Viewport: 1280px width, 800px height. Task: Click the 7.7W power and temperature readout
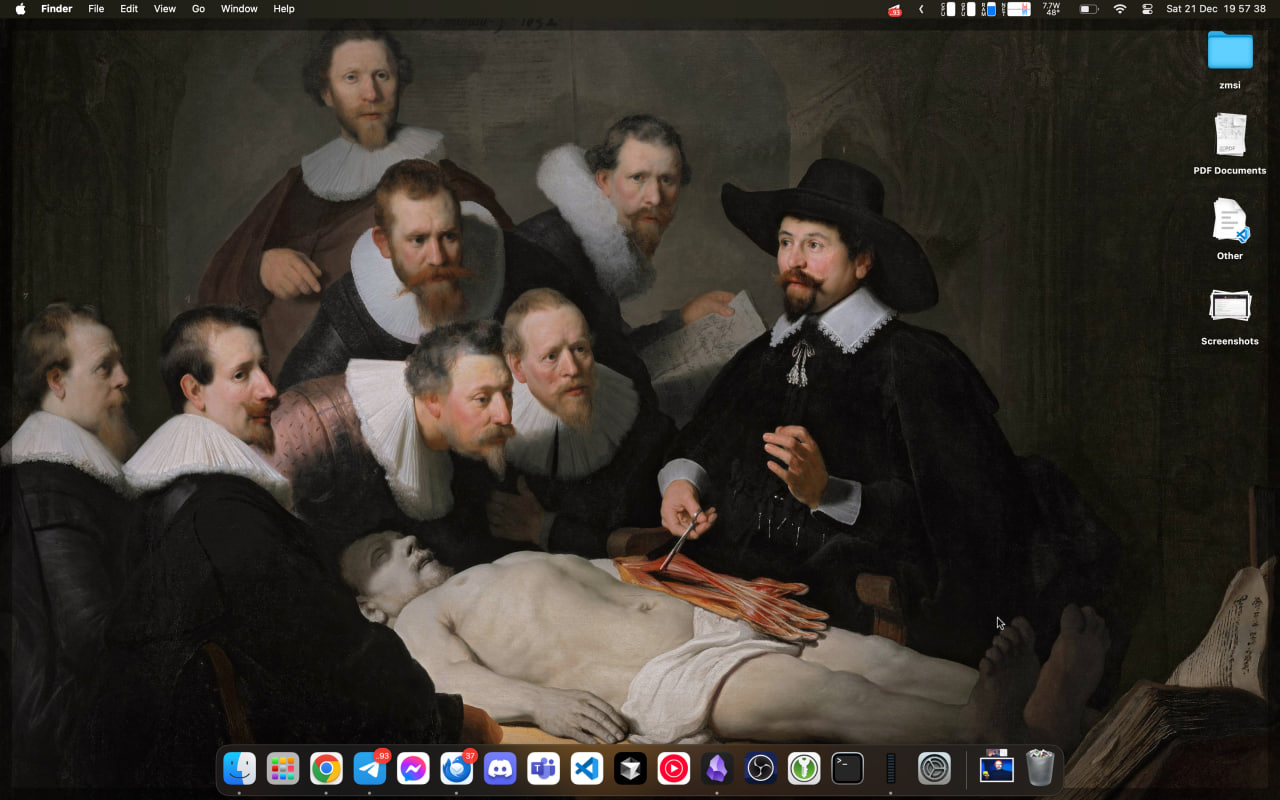coord(1051,9)
